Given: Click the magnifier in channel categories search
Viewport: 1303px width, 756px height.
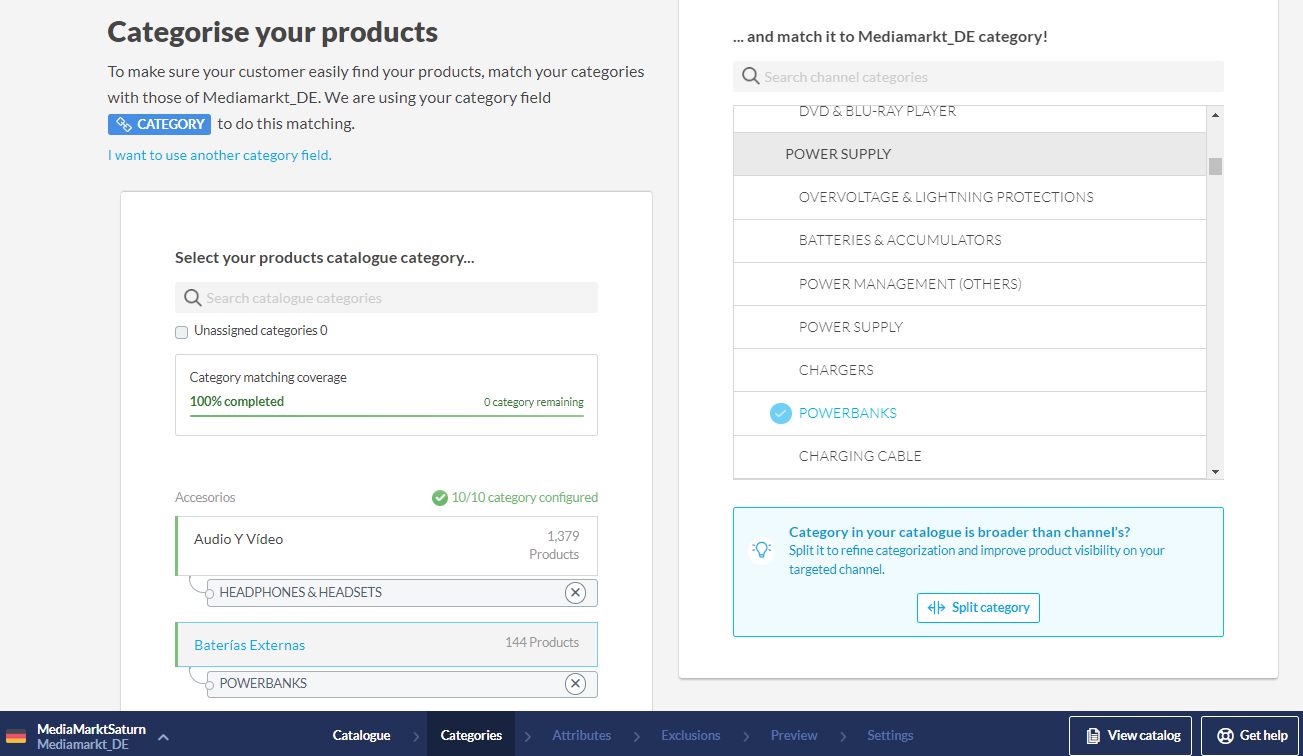Looking at the screenshot, I should [751, 77].
